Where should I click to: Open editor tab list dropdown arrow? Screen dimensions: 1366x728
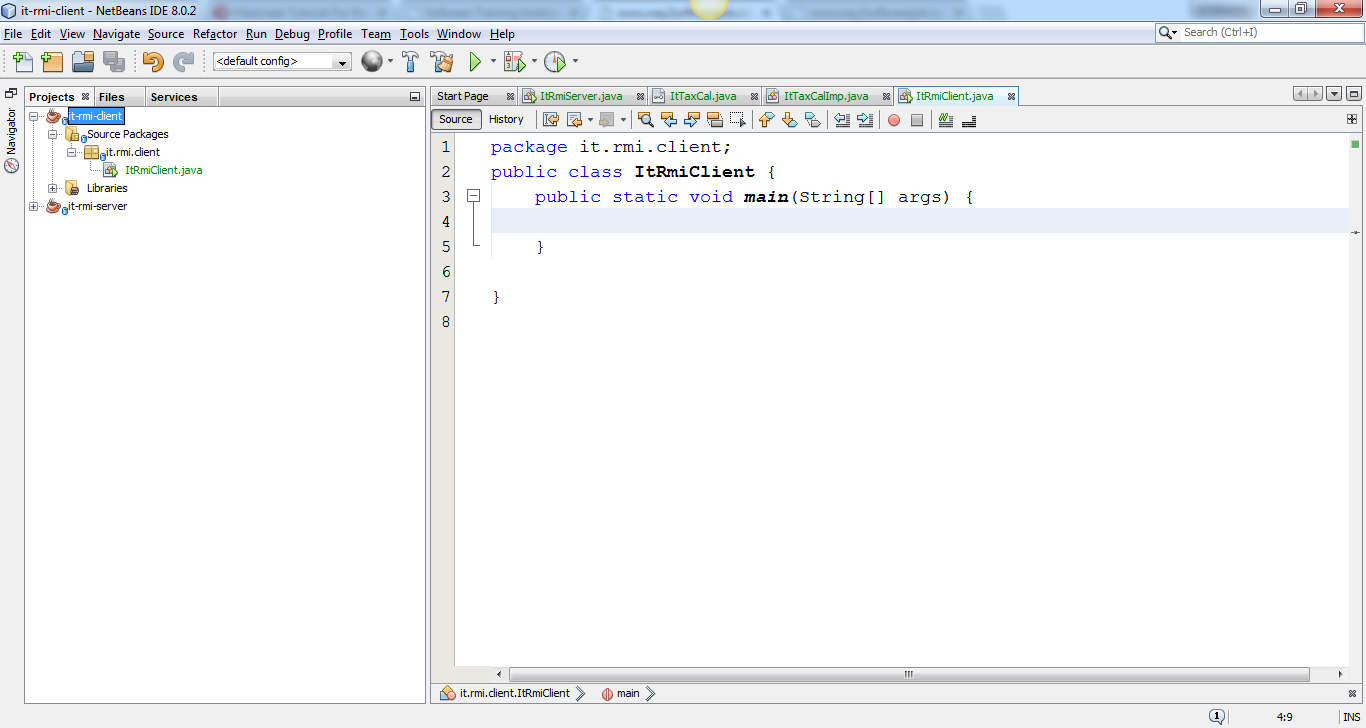[x=1334, y=94]
